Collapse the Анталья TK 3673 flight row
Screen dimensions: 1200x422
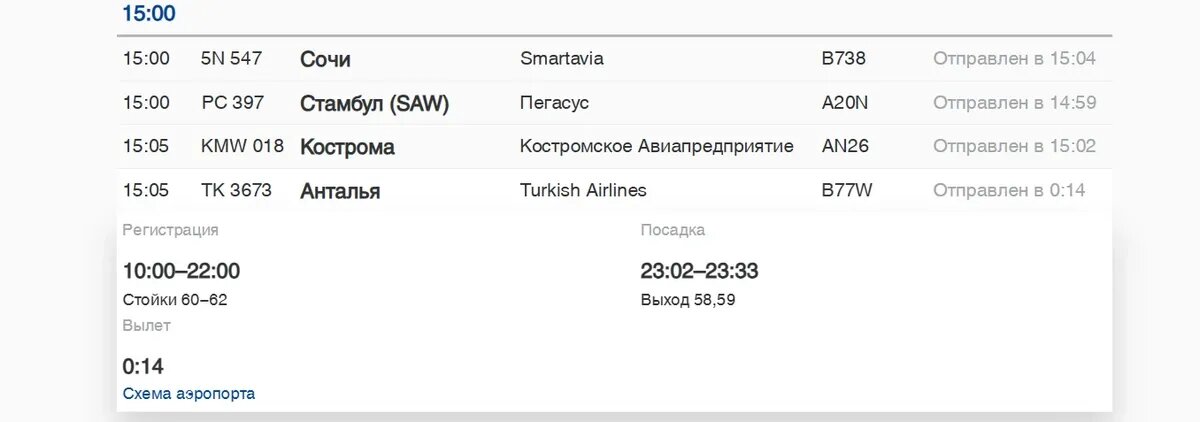(x=614, y=190)
